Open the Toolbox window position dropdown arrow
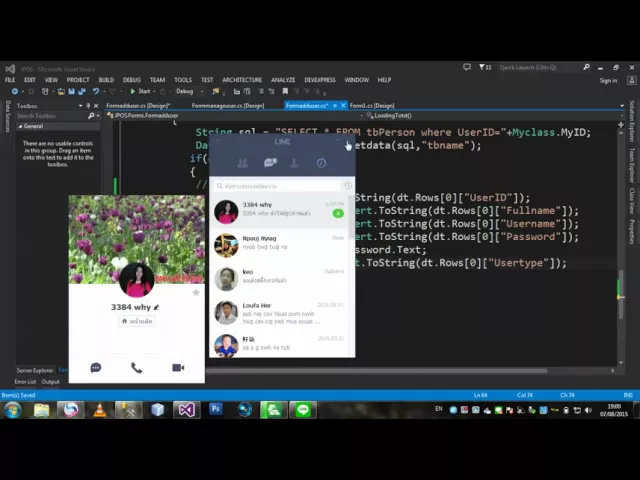 click(x=80, y=106)
